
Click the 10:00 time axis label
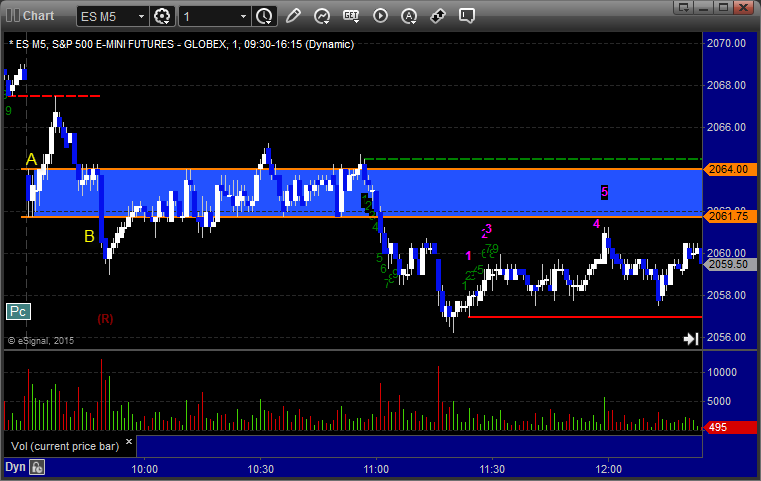pos(145,469)
